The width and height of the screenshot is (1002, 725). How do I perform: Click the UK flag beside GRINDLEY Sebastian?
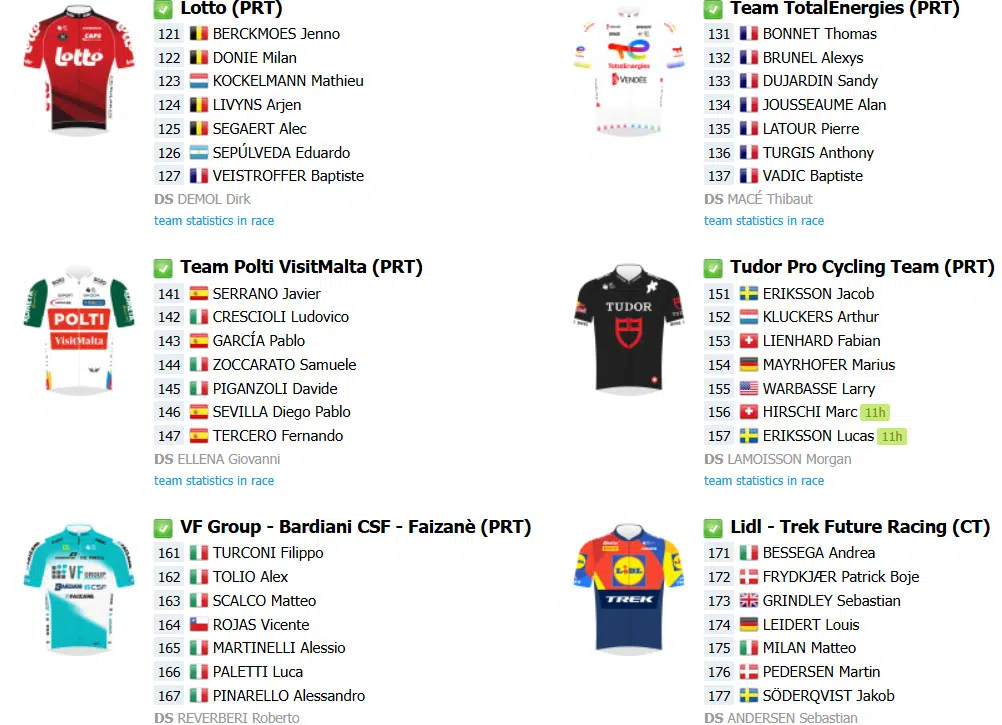coord(749,600)
